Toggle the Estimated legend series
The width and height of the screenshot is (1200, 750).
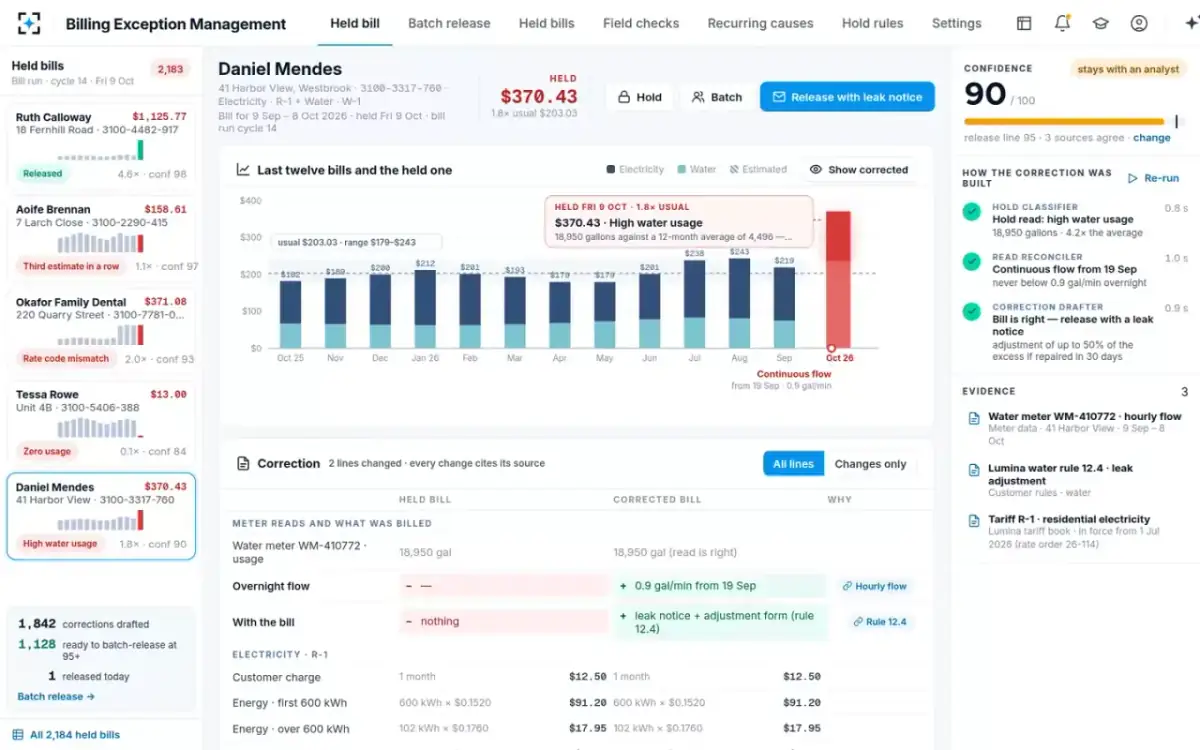[x=758, y=170]
